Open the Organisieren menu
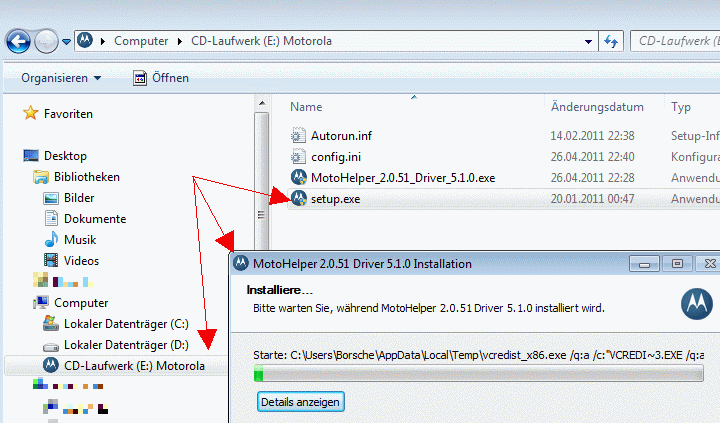Viewport: 720px width, 423px height. 61,78
